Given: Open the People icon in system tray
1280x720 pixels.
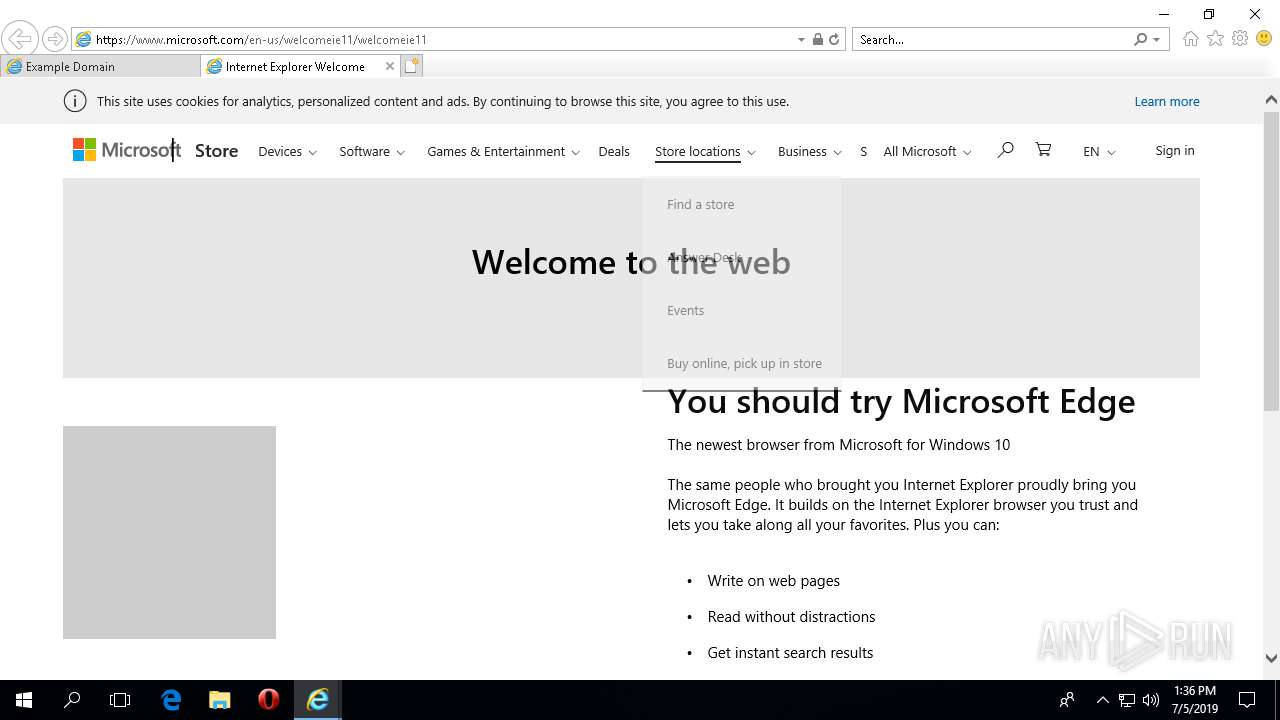Looking at the screenshot, I should 1067,700.
